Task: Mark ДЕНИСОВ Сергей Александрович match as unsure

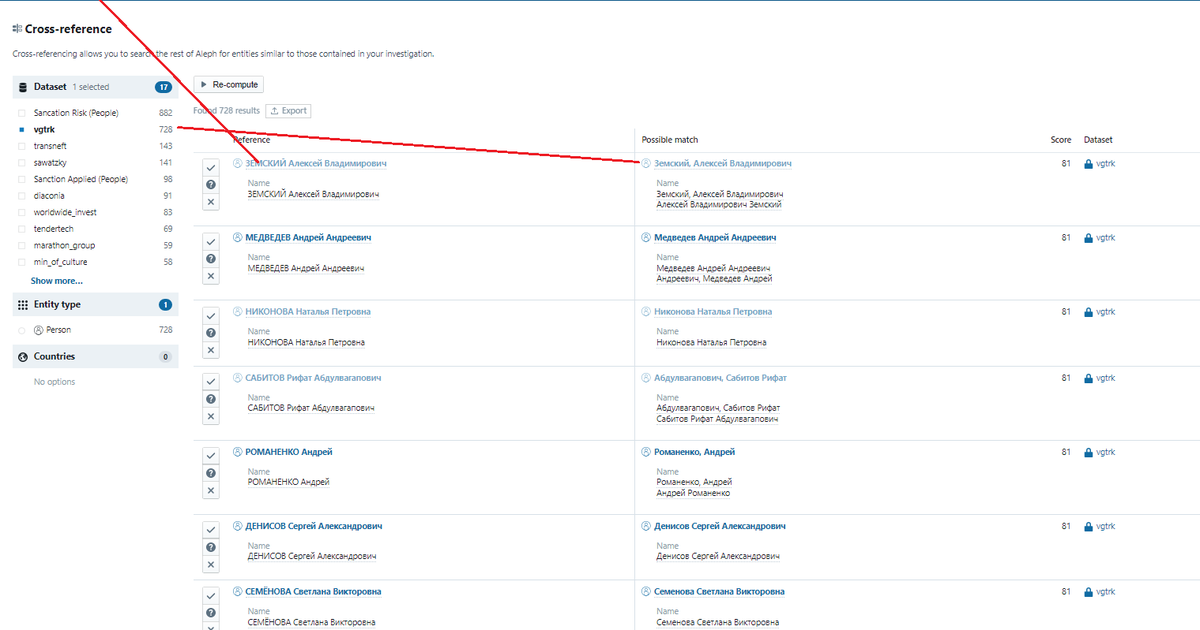Action: point(210,547)
